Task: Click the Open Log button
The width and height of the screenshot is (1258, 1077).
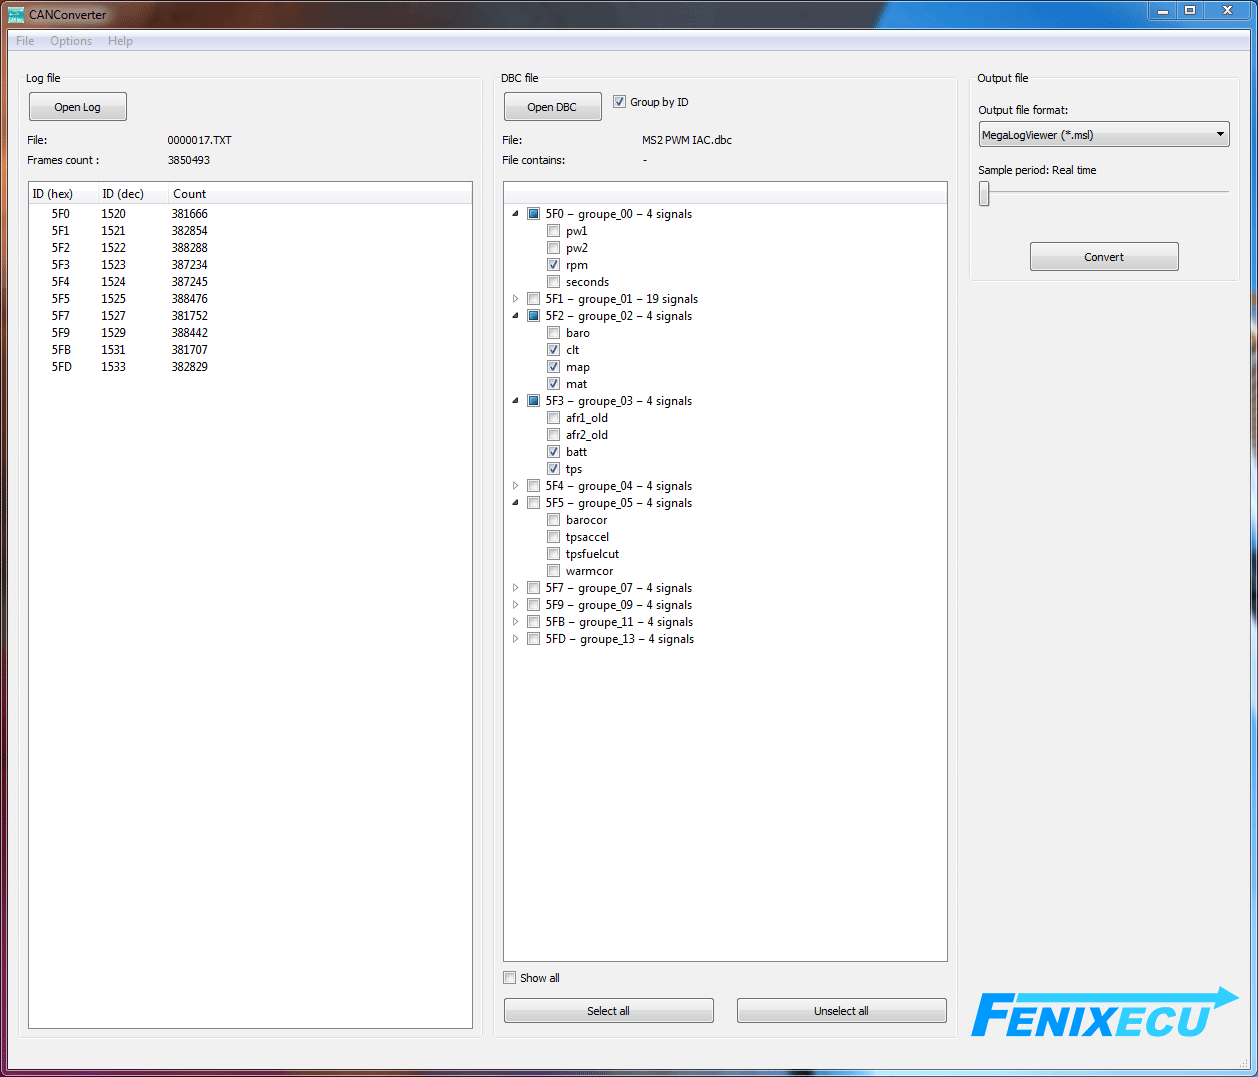Action: pos(78,107)
